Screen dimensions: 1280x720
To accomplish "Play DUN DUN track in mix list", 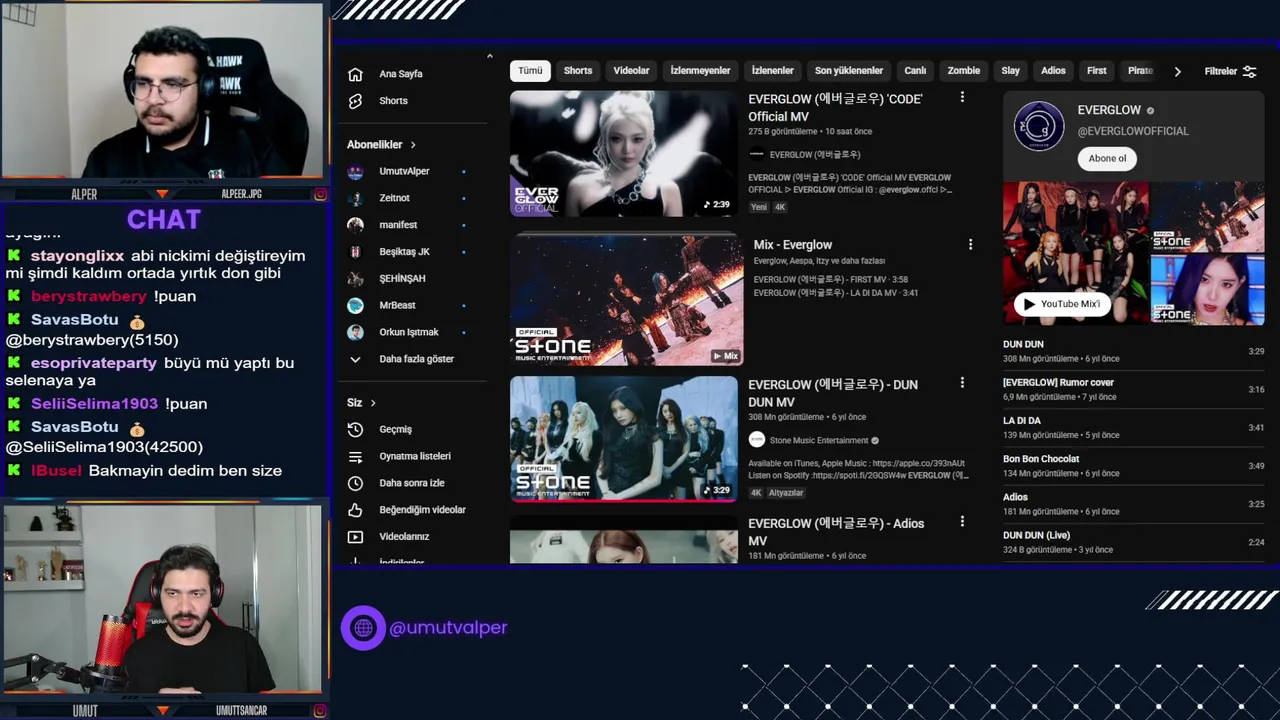I will point(1134,351).
